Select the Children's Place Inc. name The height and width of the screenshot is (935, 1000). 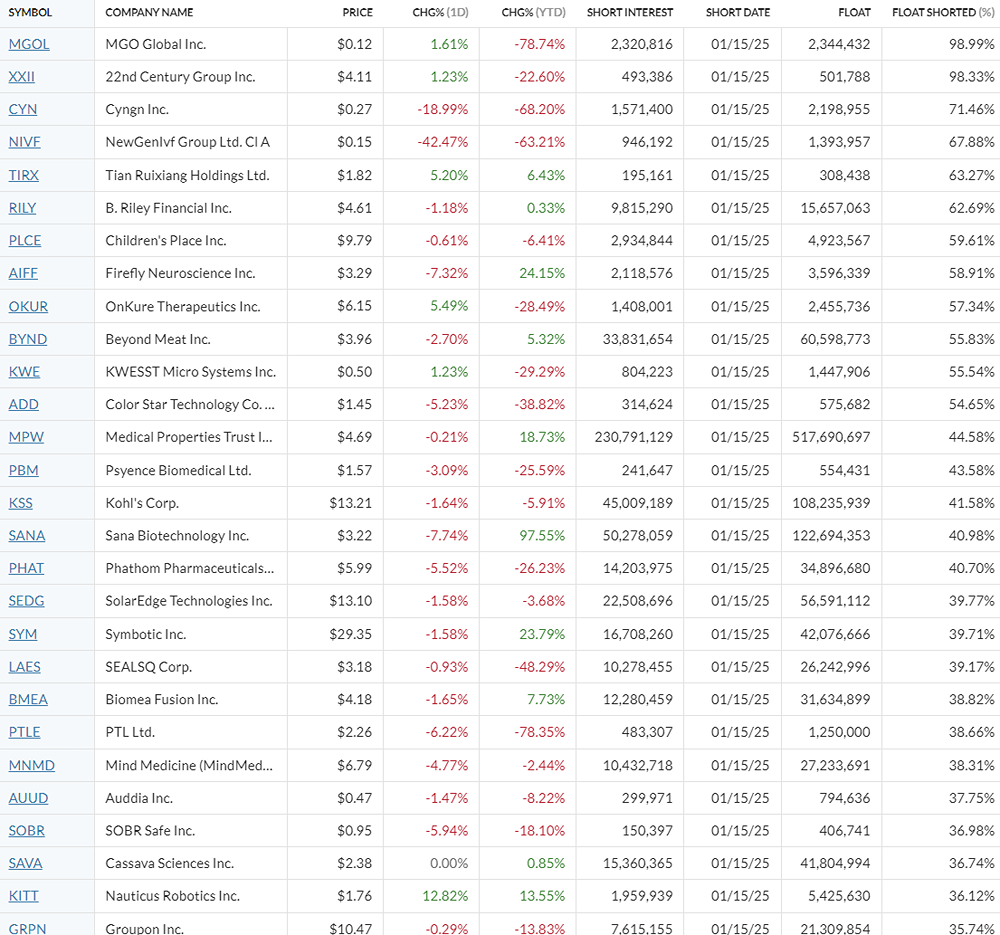[166, 240]
